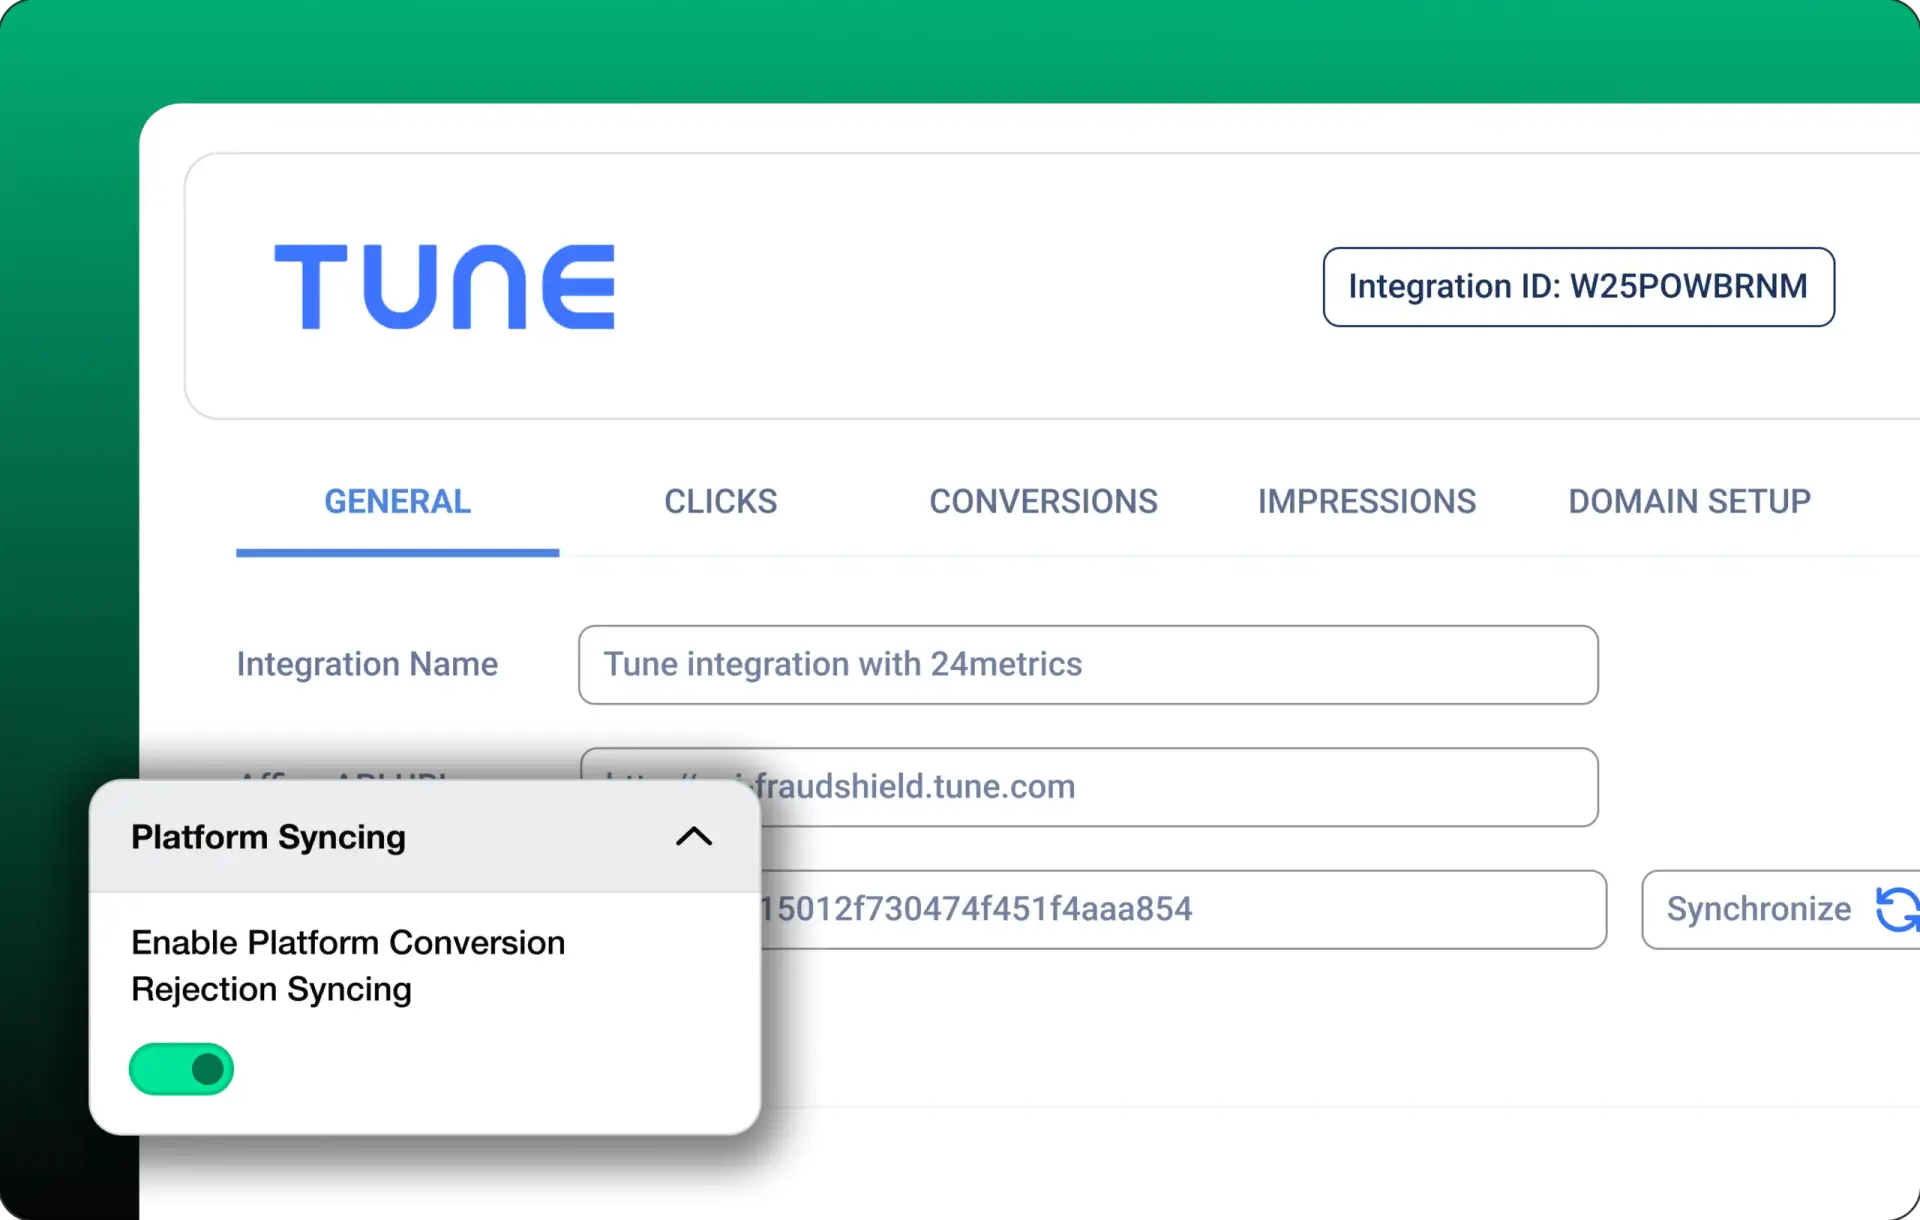Click the Integration Name input field
Viewport: 1920px width, 1220px height.
point(1087,664)
